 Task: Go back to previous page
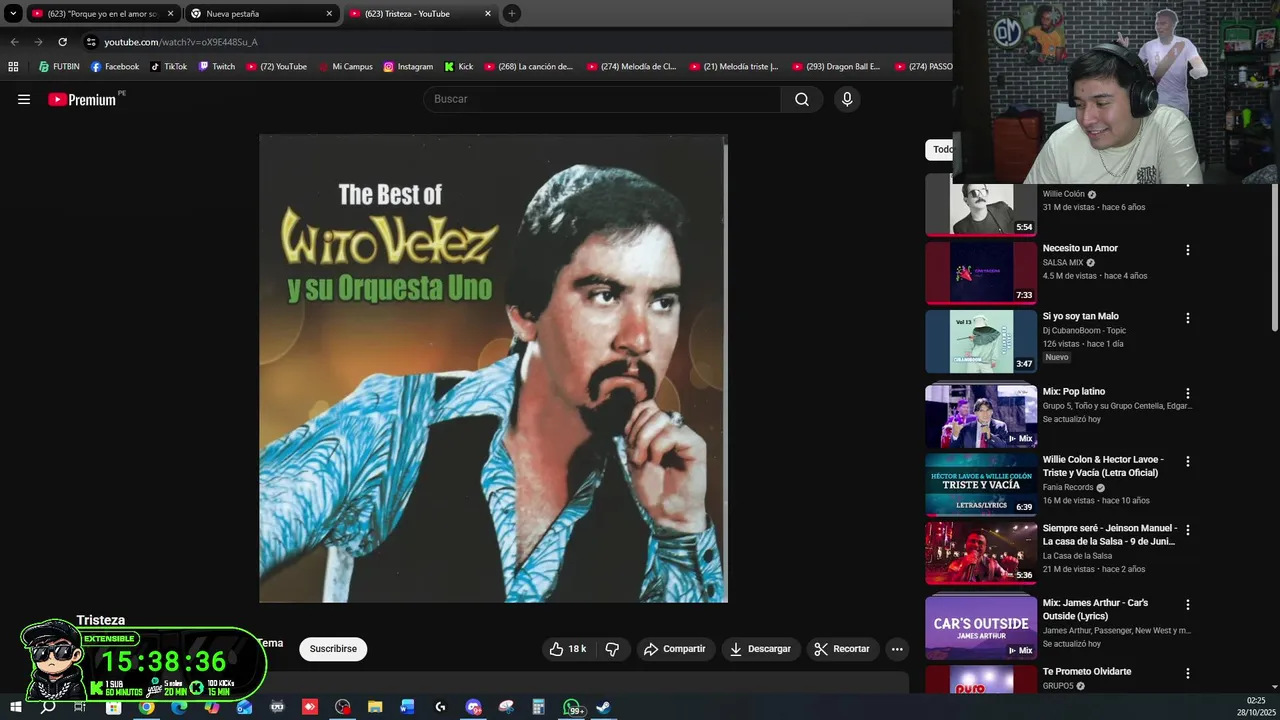[x=14, y=42]
